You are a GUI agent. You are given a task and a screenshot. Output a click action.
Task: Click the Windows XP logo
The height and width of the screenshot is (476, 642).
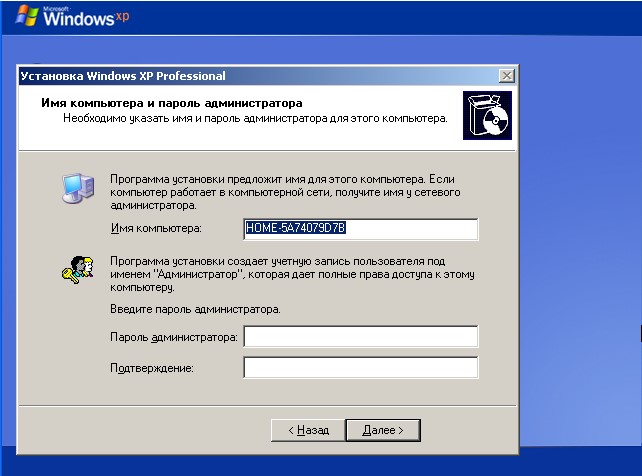[72, 17]
